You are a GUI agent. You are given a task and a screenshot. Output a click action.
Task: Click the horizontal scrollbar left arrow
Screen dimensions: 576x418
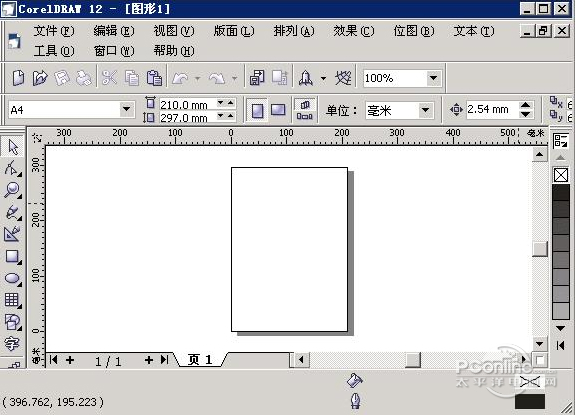click(301, 360)
